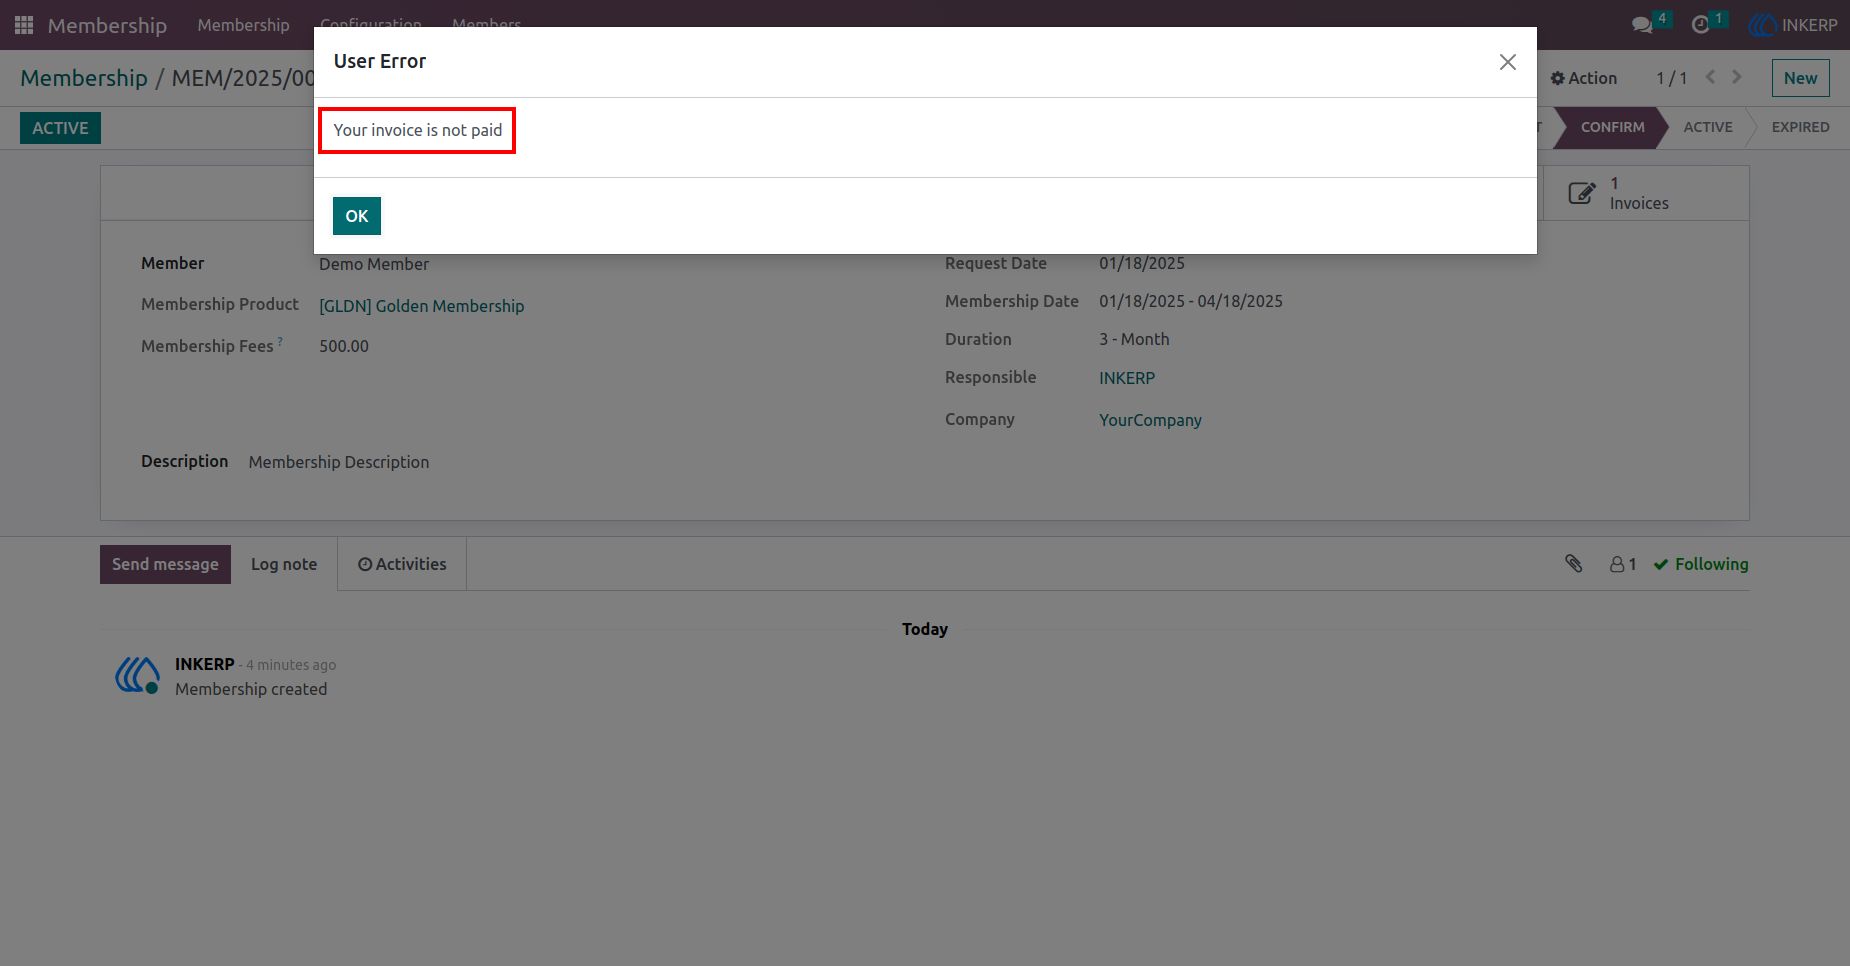Image resolution: width=1850 pixels, height=966 pixels.
Task: Open the [GLDN] Golden Membership product link
Action: tap(421, 306)
